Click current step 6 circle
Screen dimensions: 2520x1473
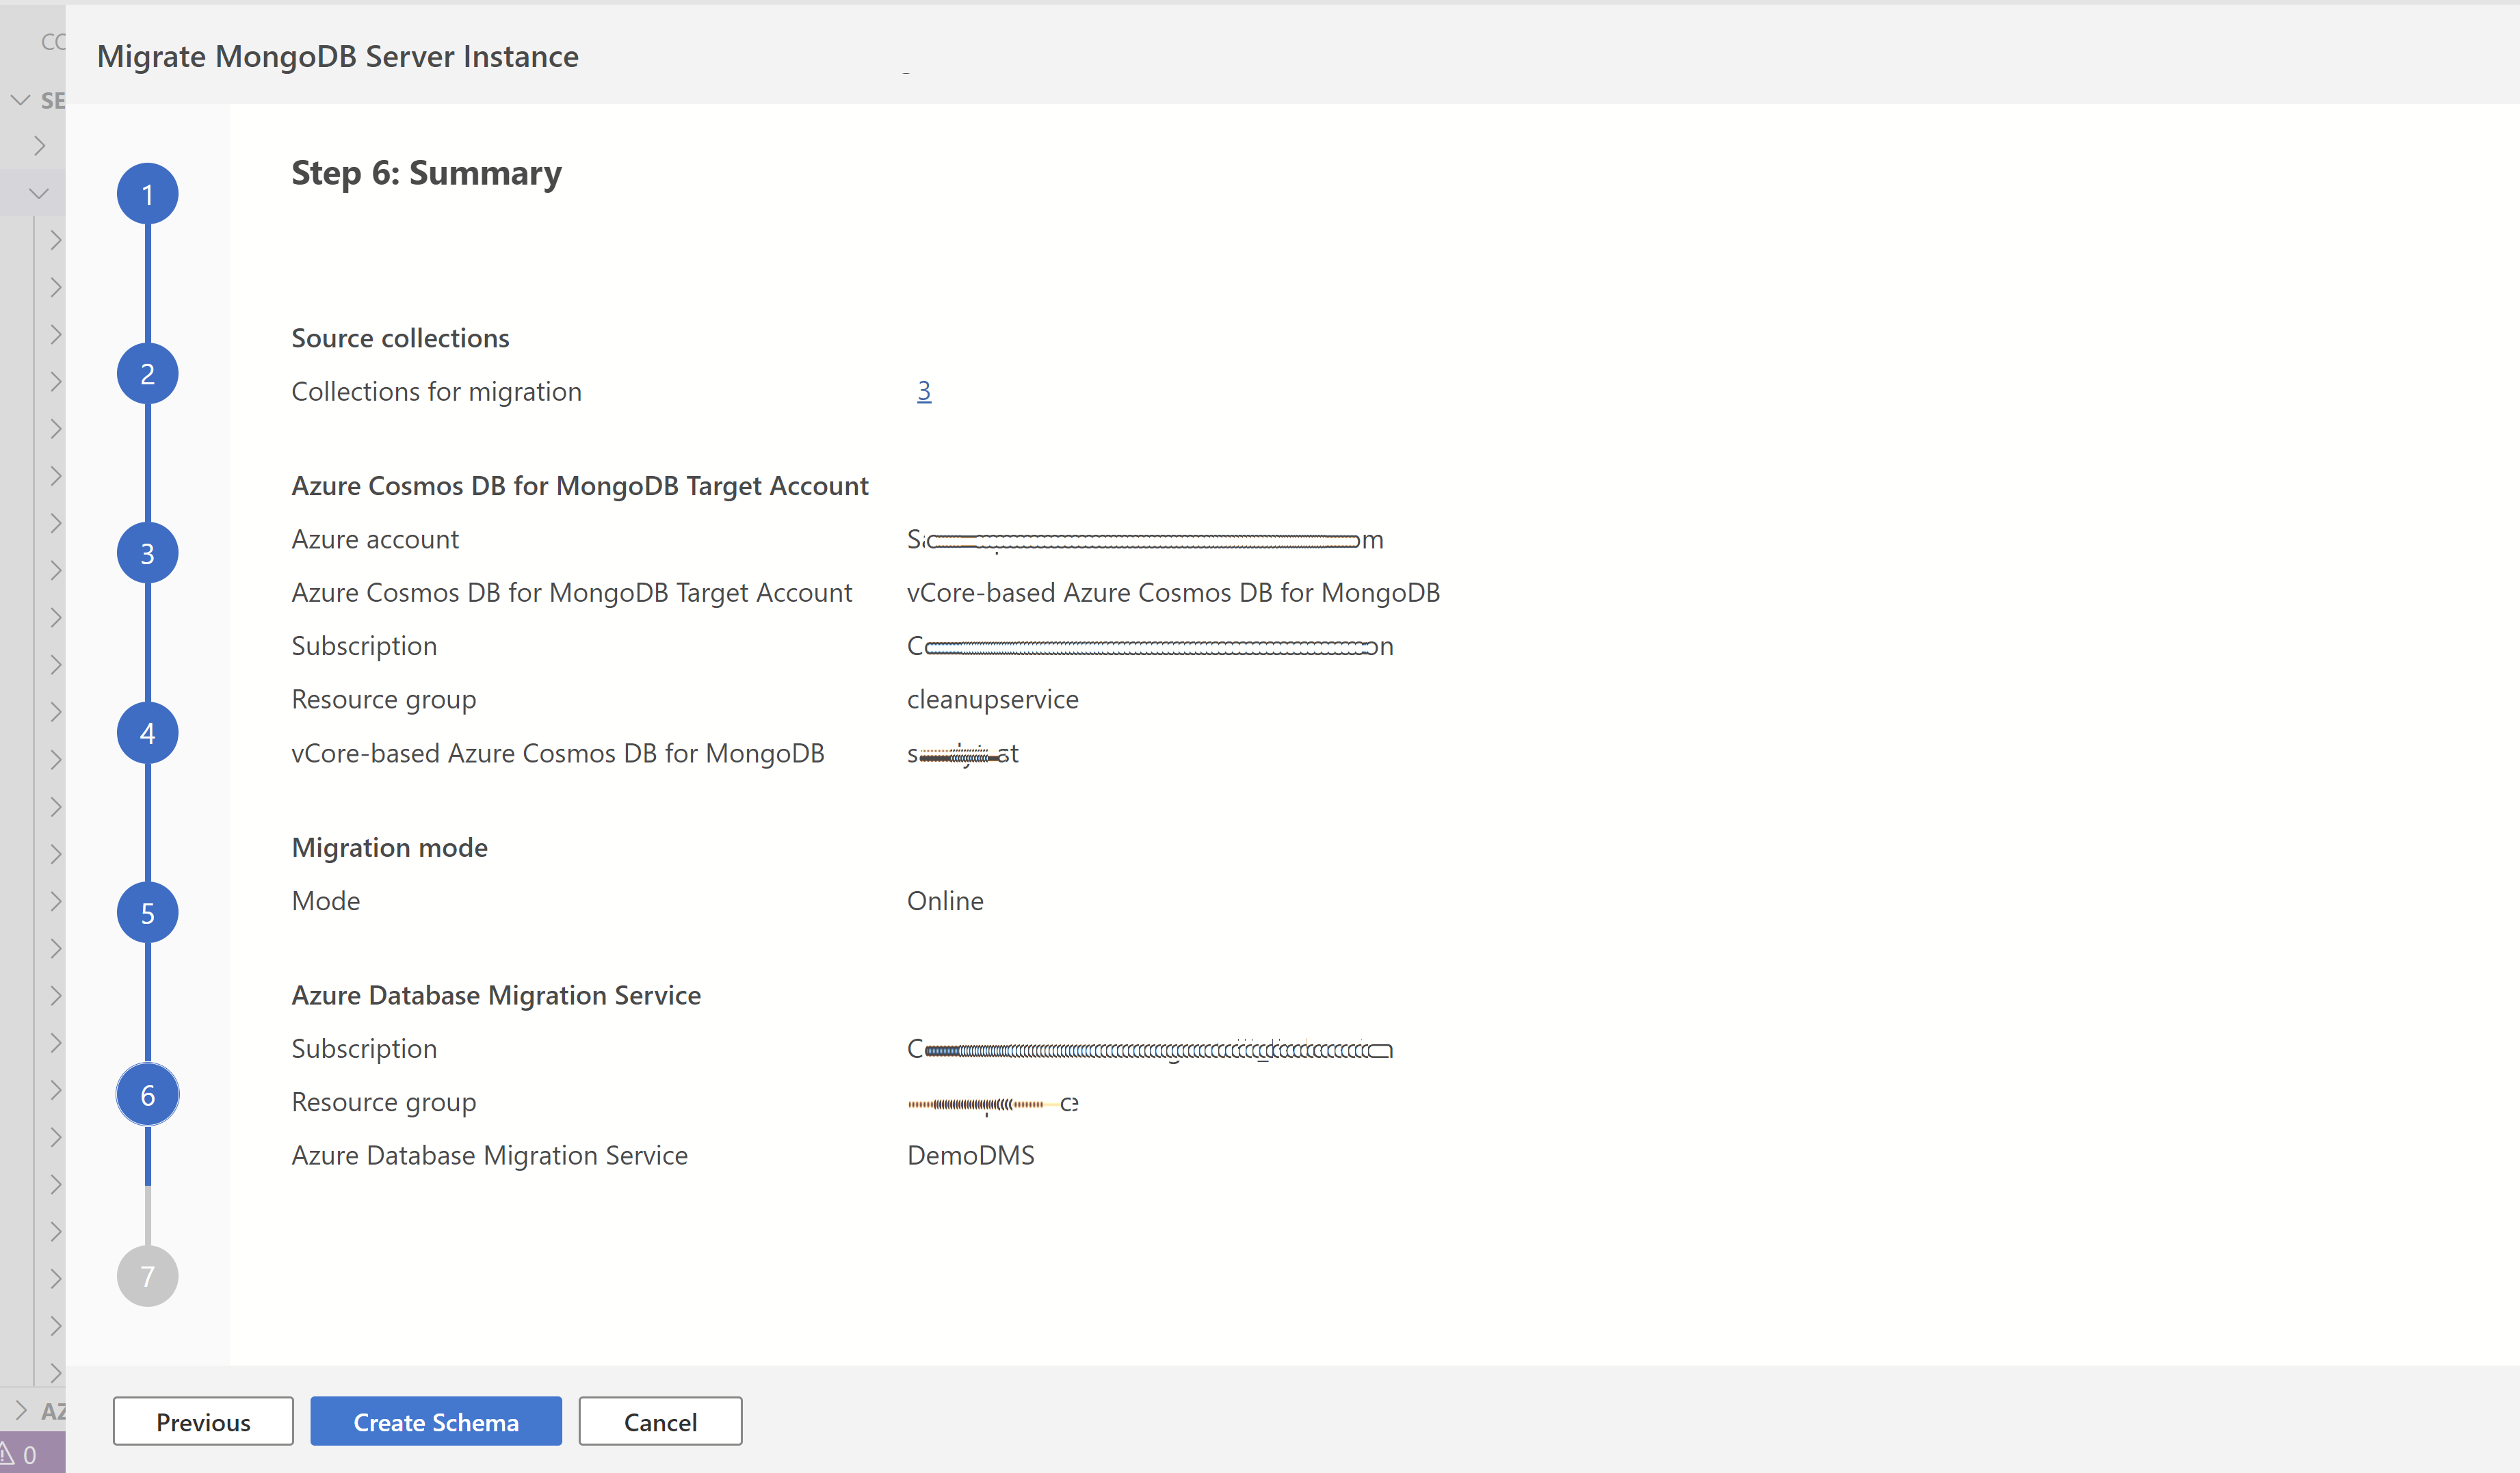coord(147,1095)
